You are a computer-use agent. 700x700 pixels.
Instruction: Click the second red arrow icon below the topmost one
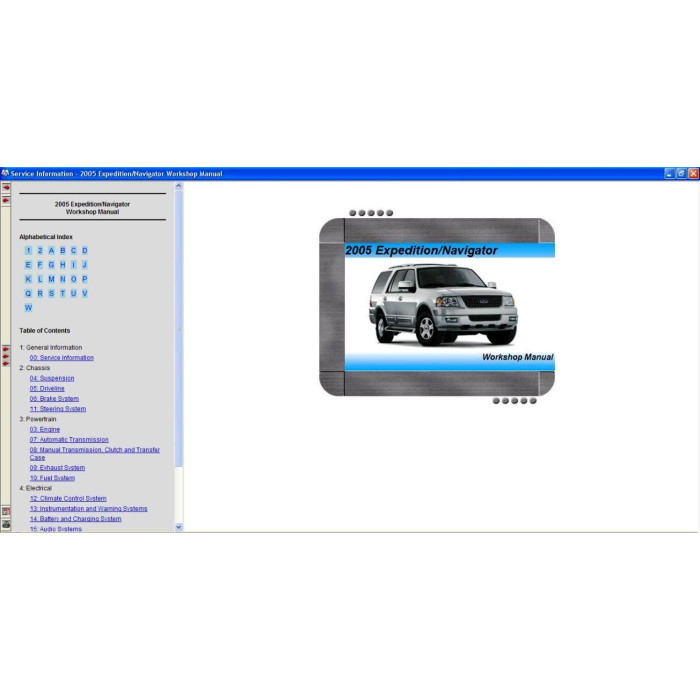[x=6, y=200]
